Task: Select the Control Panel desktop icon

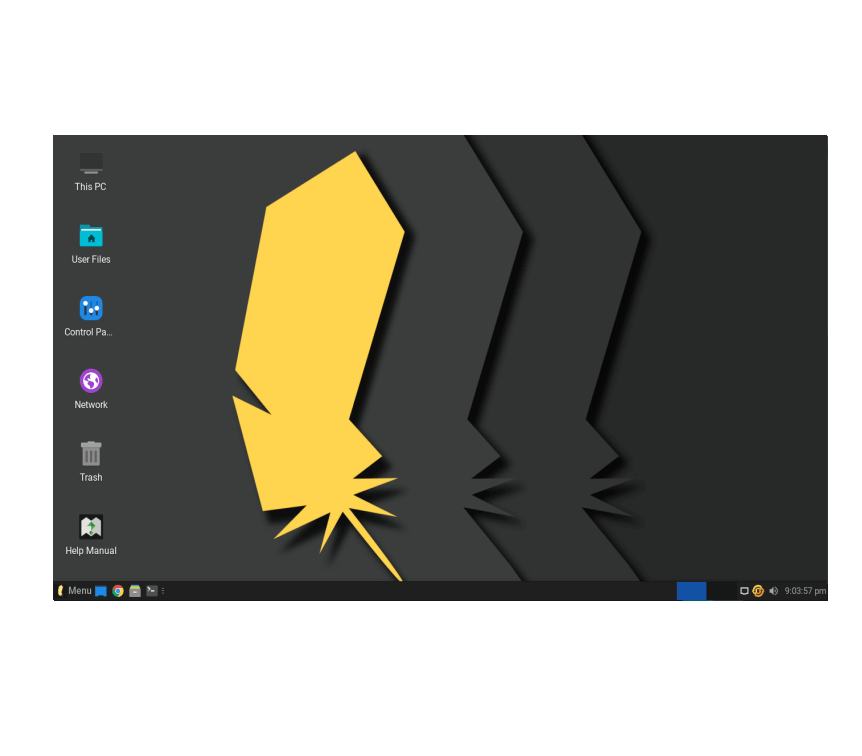Action: tap(91, 308)
